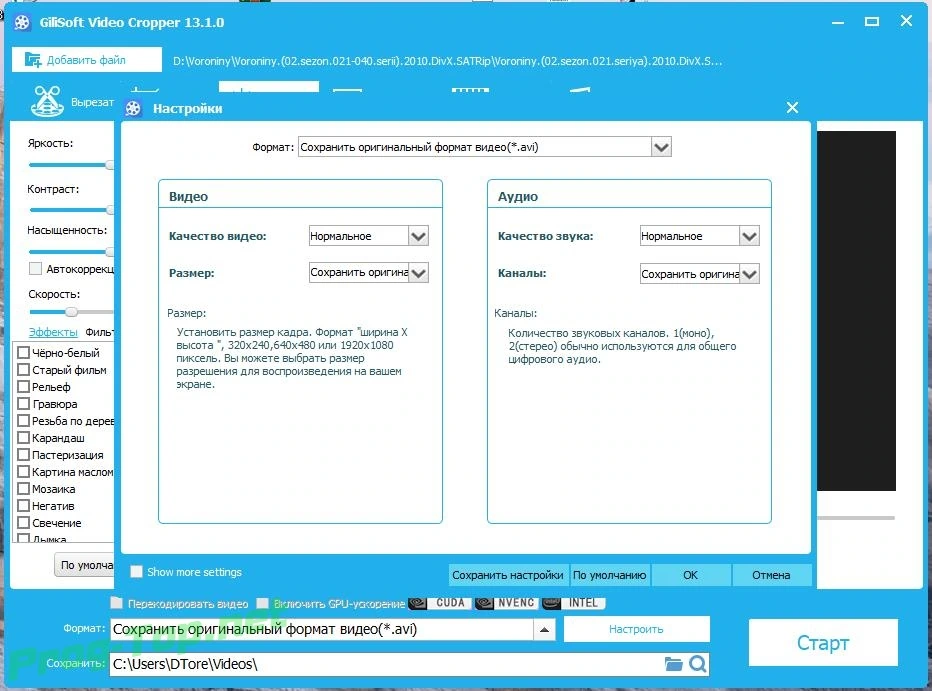
Task: Toggle the Включить GPU-ускорение checkbox
Action: tap(262, 603)
